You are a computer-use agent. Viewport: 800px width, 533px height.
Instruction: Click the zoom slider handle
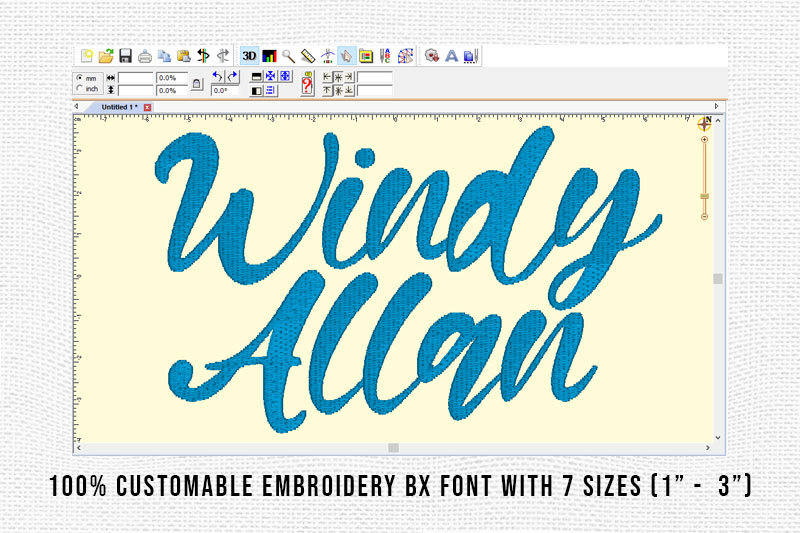[x=705, y=196]
